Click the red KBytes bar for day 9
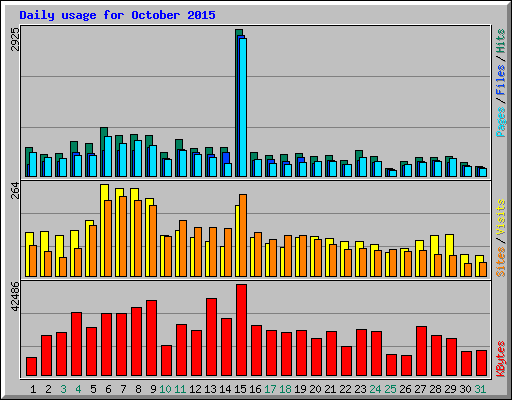The height and width of the screenshot is (400, 512). point(151,338)
